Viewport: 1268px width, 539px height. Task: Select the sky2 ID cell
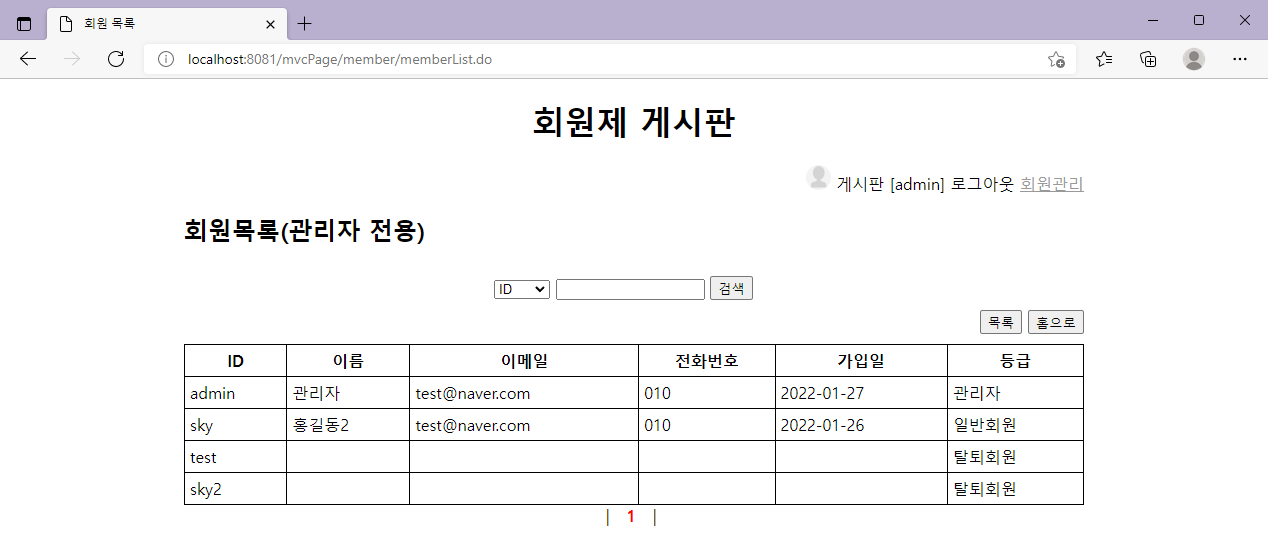point(236,489)
